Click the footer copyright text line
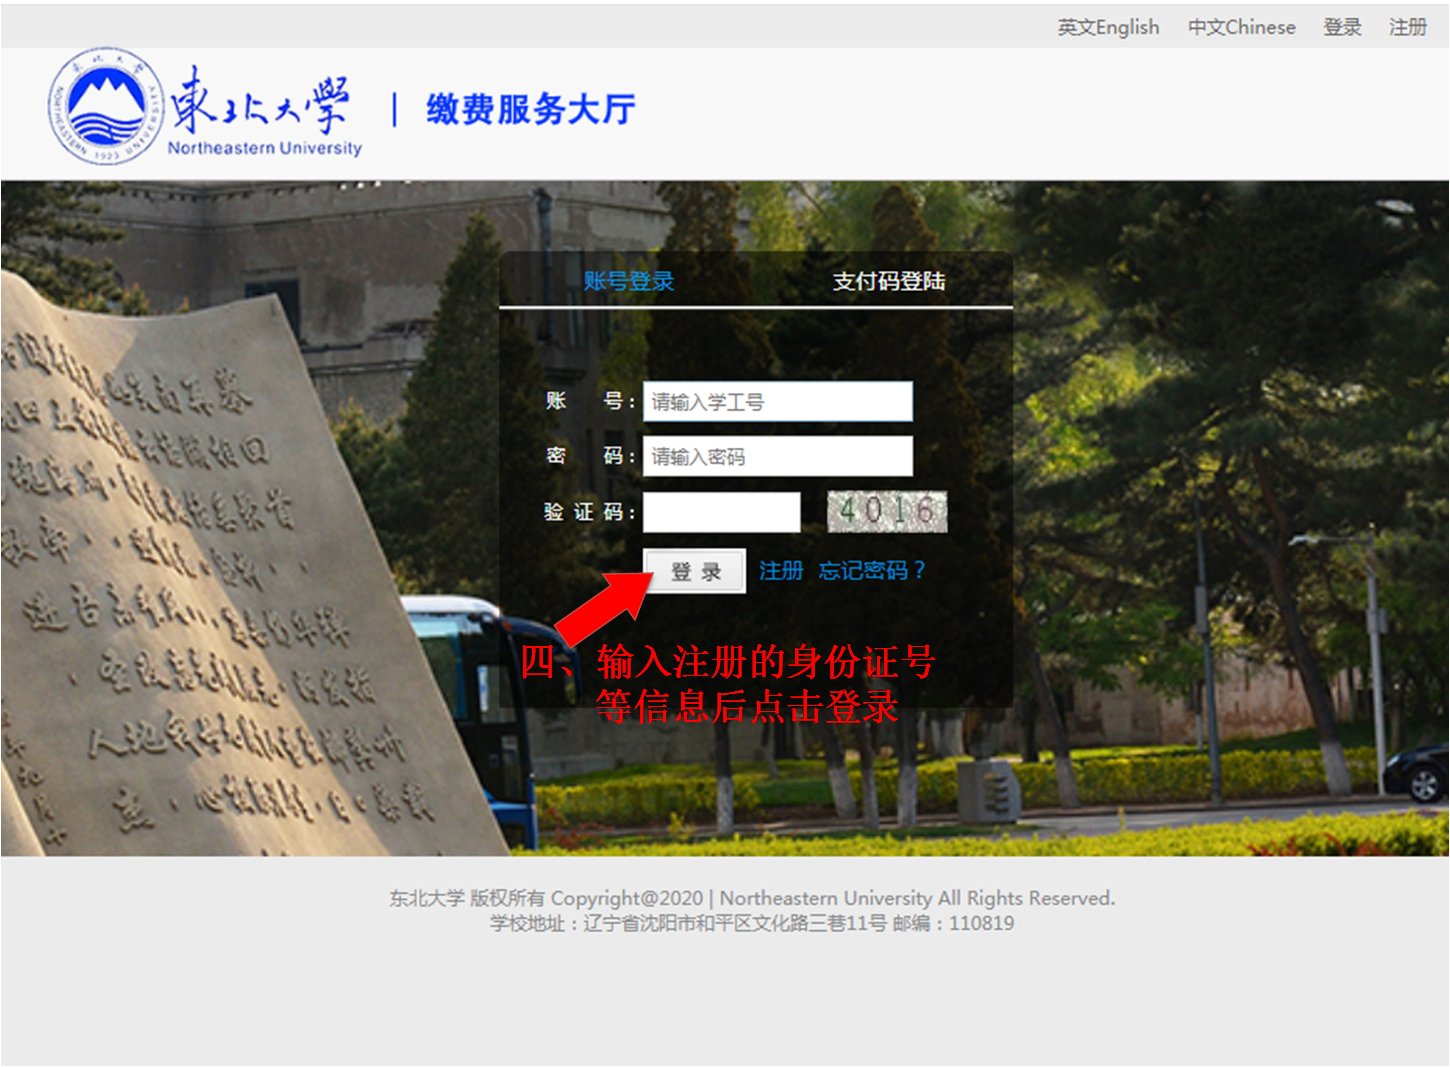1450x1067 pixels. click(x=751, y=898)
